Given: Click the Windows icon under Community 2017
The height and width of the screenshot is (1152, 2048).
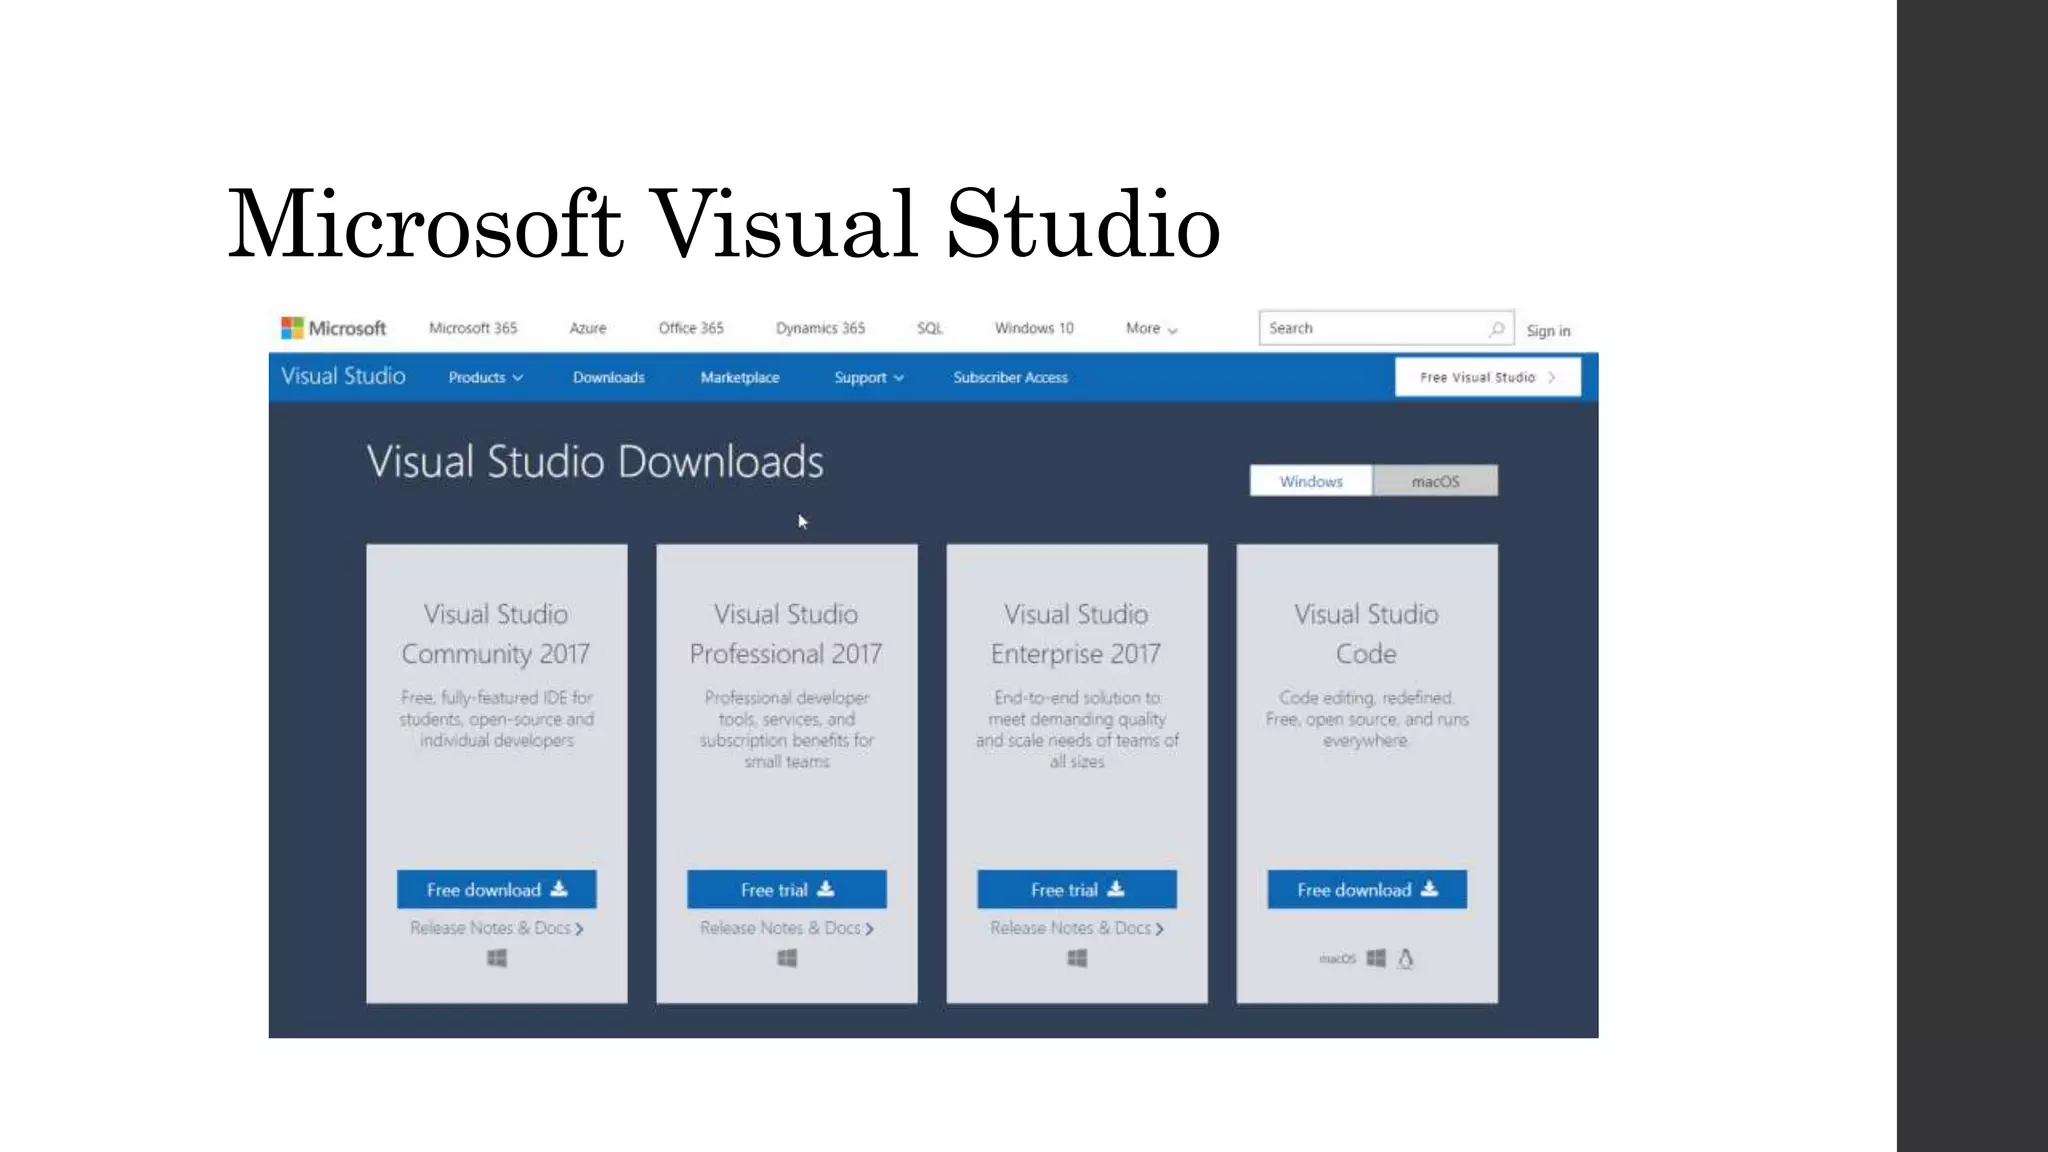Looking at the screenshot, I should pos(497,958).
